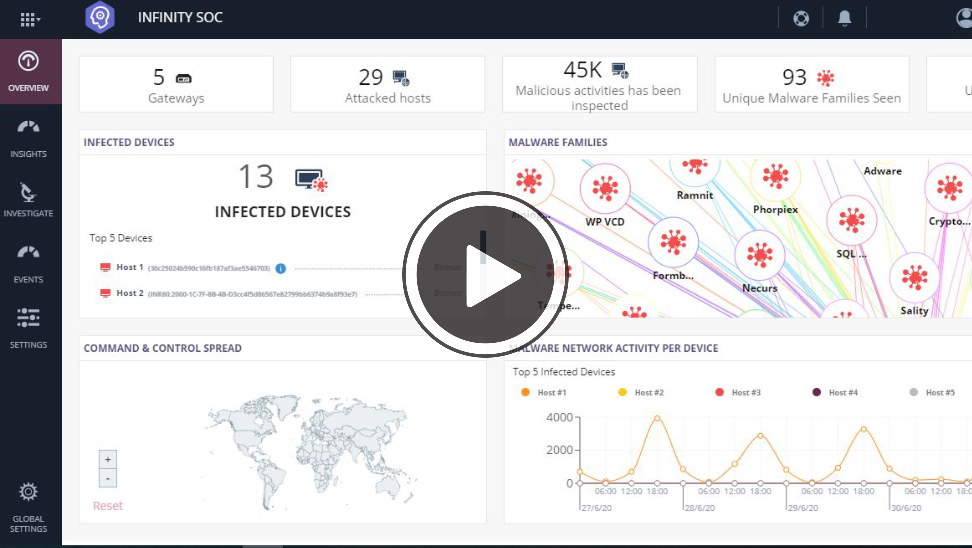
Task: Click the Host 1 device name
Action: pos(130,267)
